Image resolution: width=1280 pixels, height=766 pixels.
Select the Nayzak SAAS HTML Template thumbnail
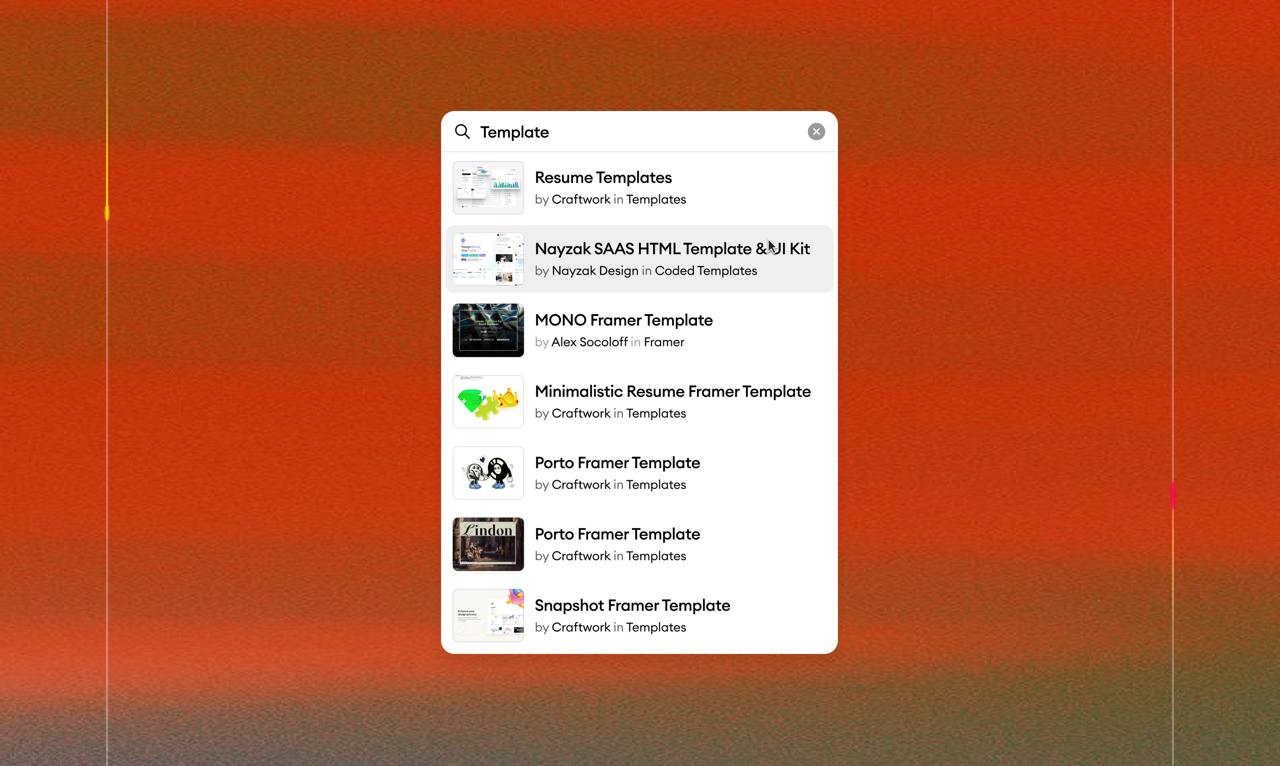point(488,259)
